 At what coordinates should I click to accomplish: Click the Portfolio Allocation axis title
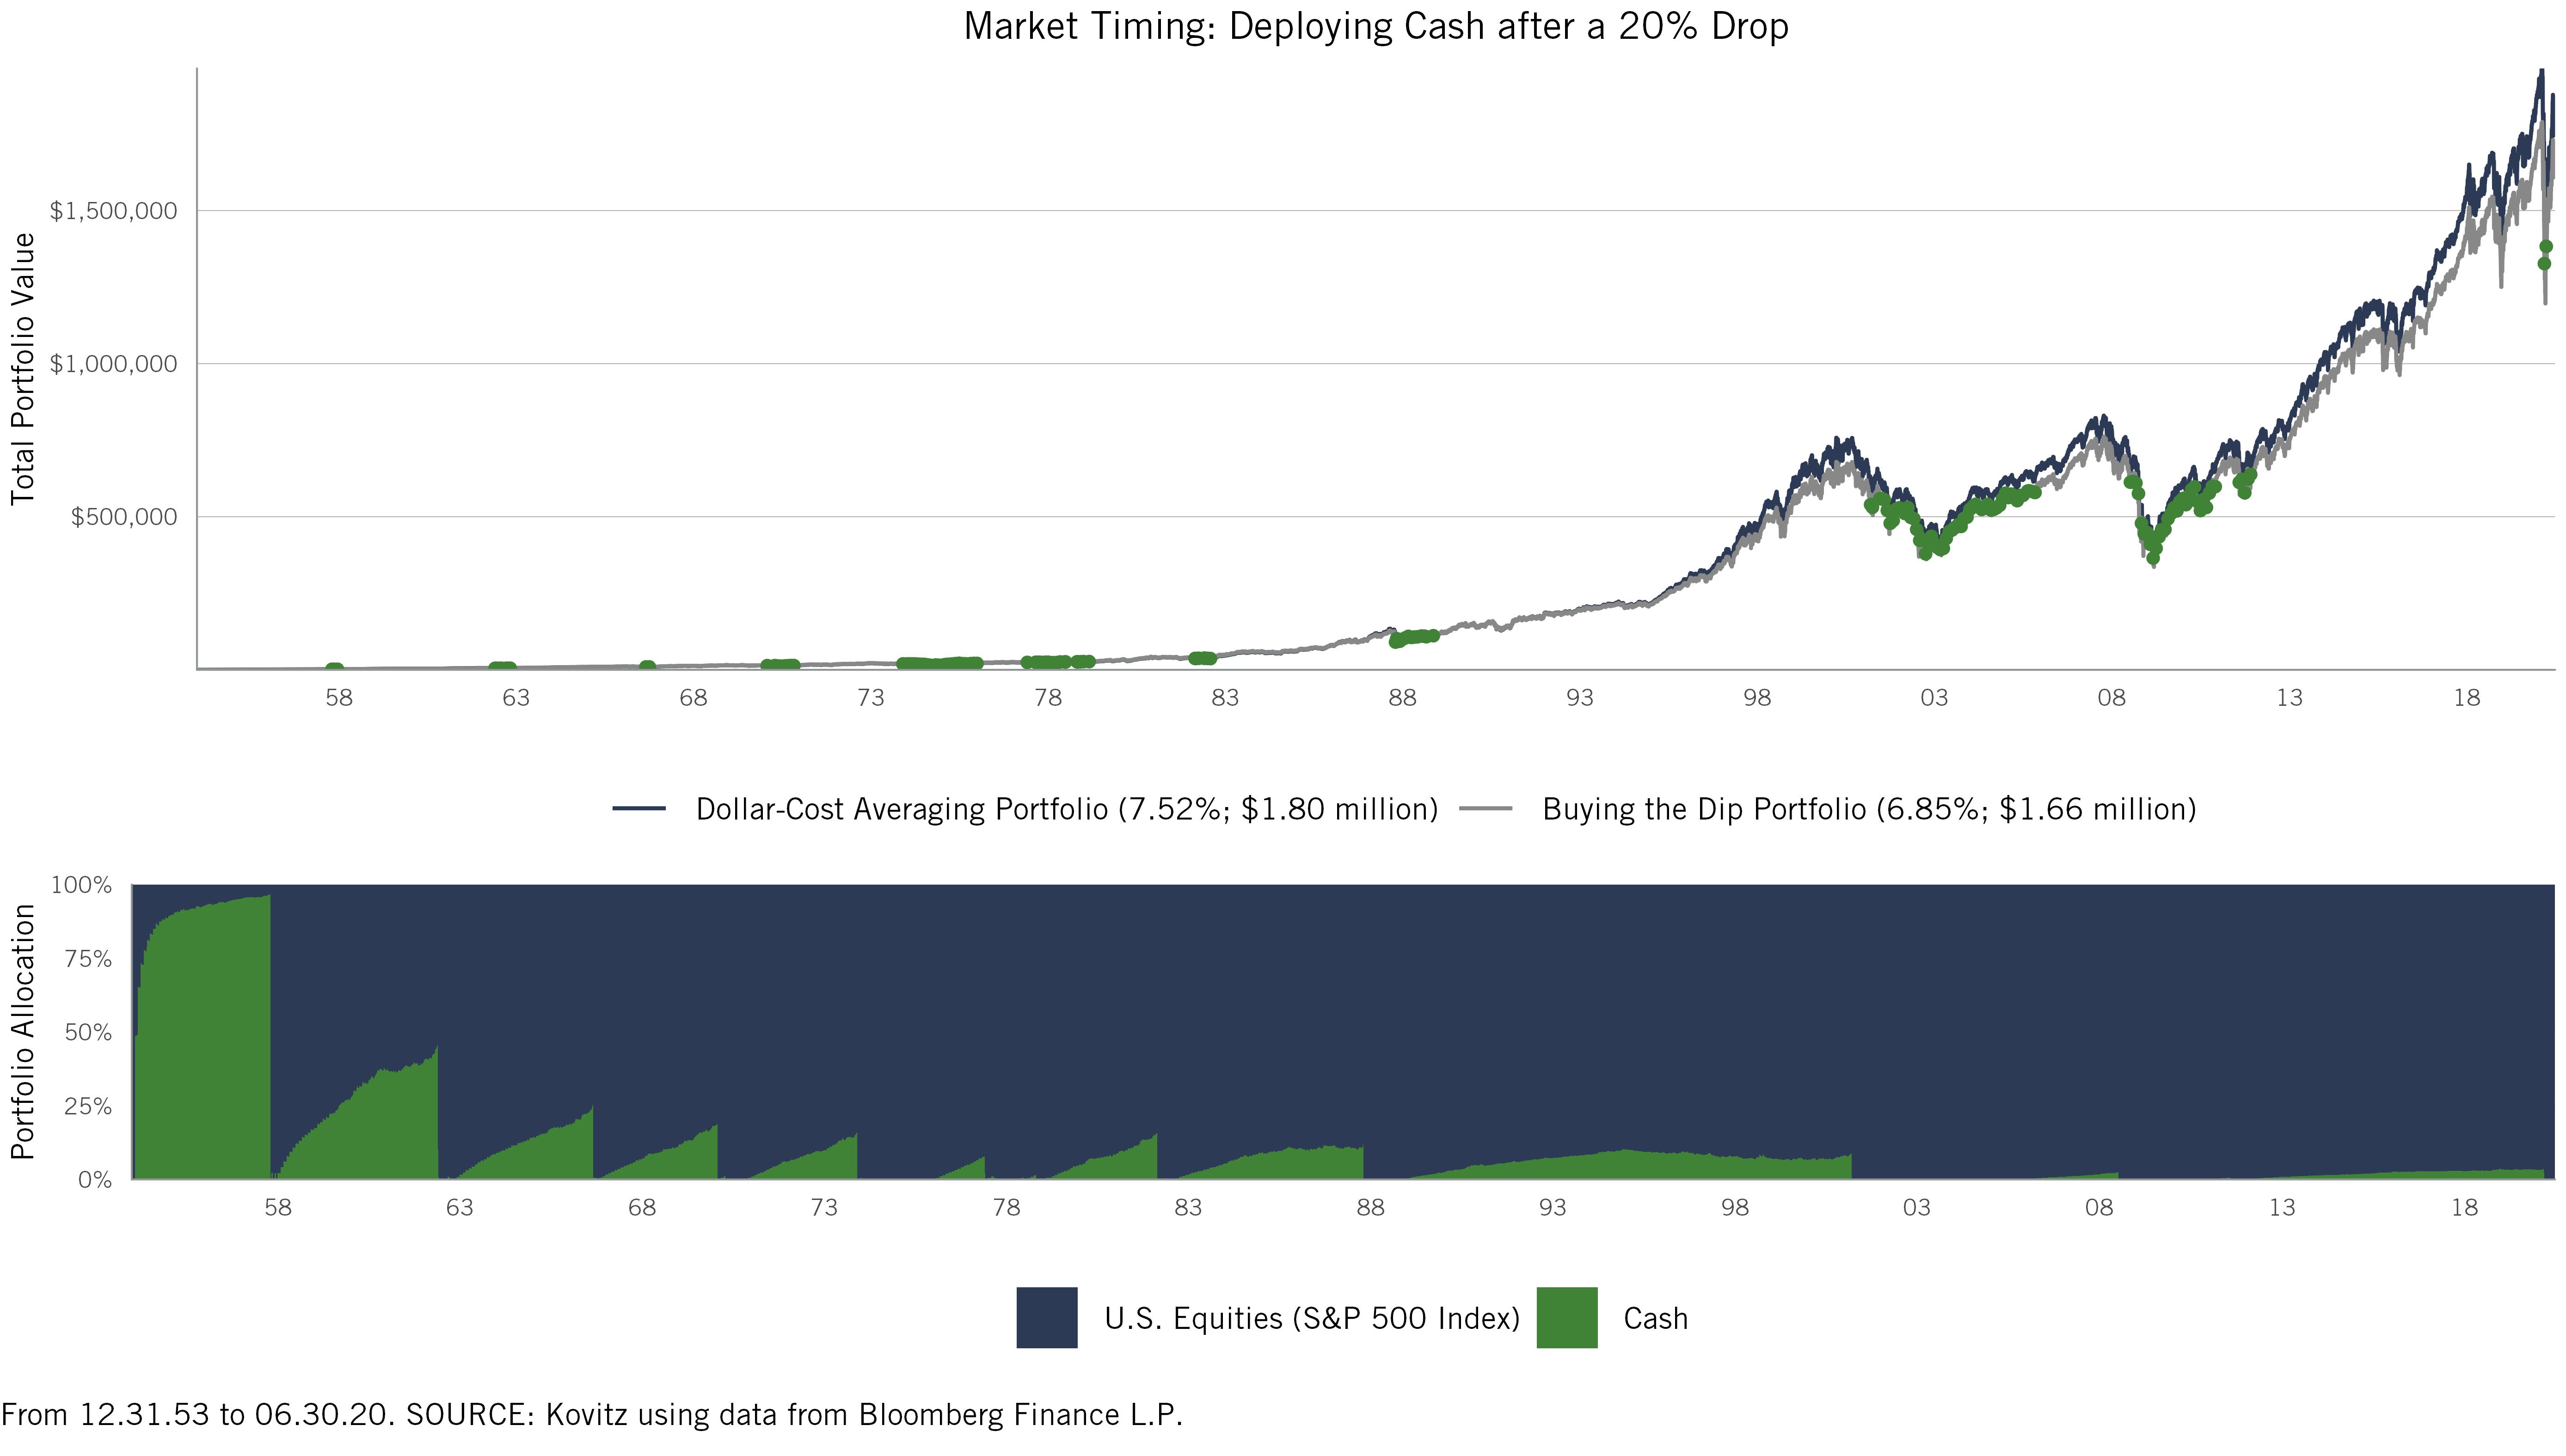[x=23, y=1032]
